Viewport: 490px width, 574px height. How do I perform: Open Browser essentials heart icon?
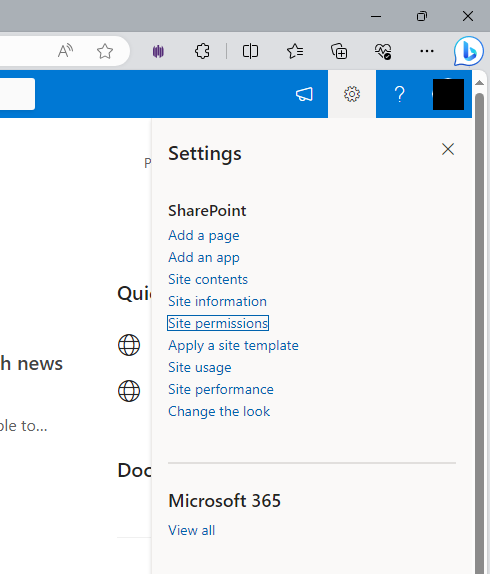click(x=383, y=51)
